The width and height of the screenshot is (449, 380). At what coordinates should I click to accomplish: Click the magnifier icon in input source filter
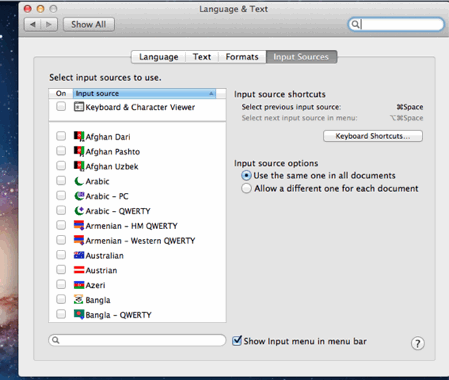(56, 340)
